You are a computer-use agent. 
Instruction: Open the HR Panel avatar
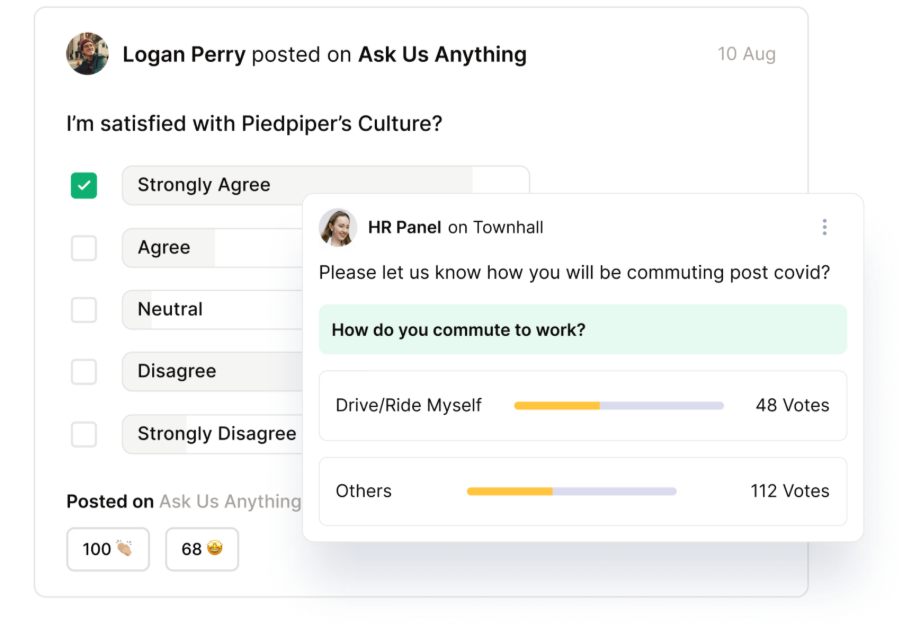pyautogui.click(x=338, y=228)
